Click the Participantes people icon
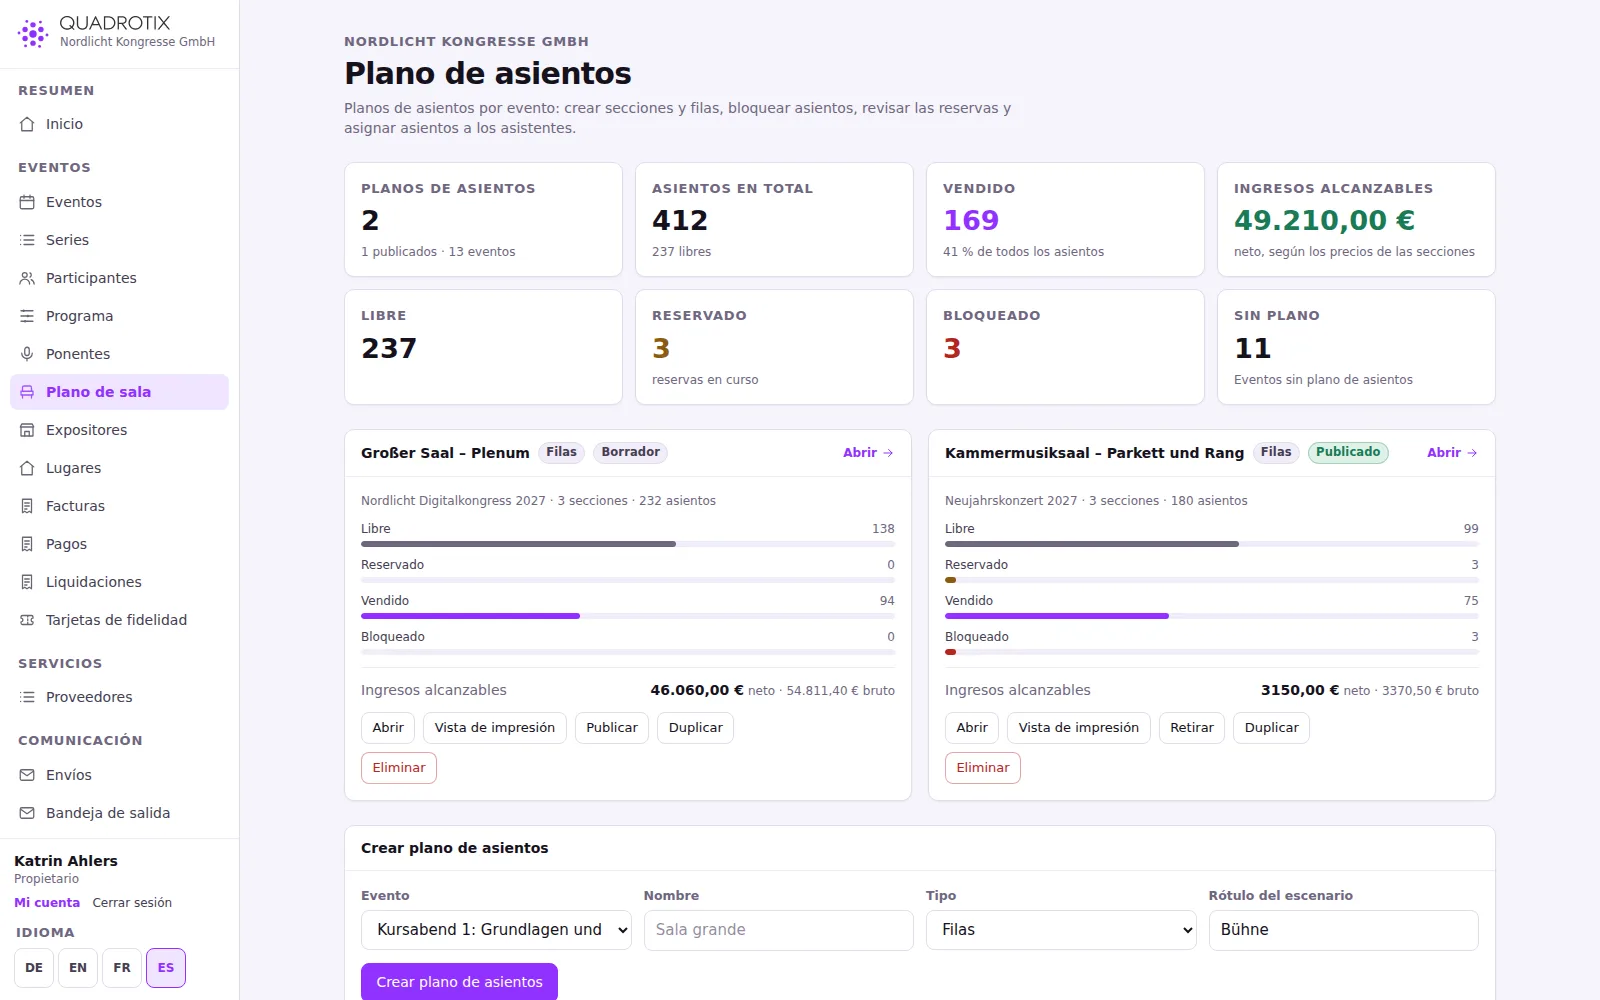 click(x=27, y=278)
